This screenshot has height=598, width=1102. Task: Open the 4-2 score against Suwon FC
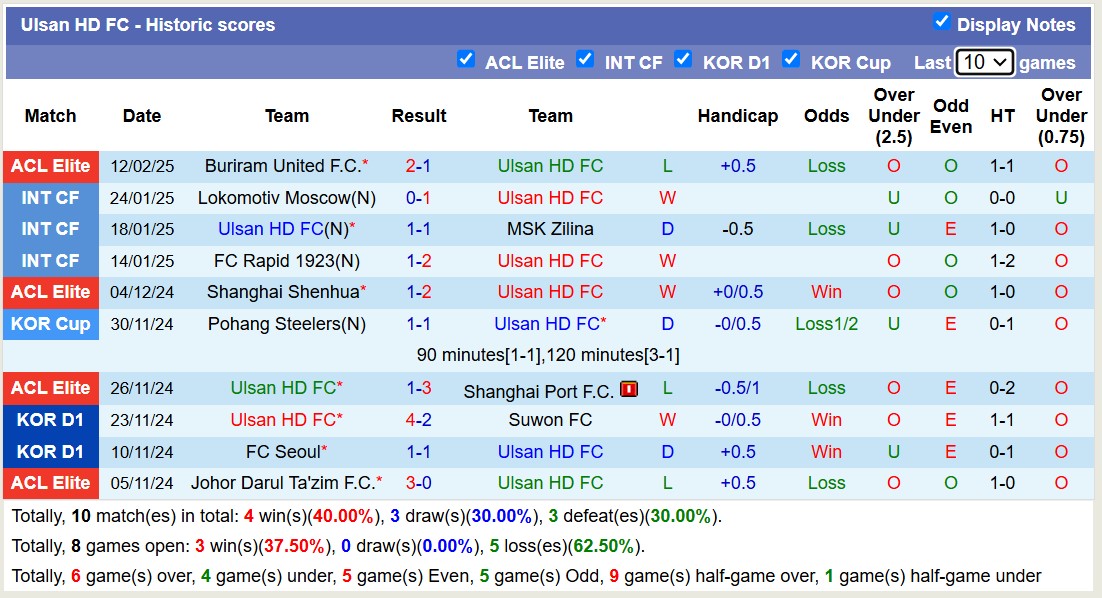[418, 420]
